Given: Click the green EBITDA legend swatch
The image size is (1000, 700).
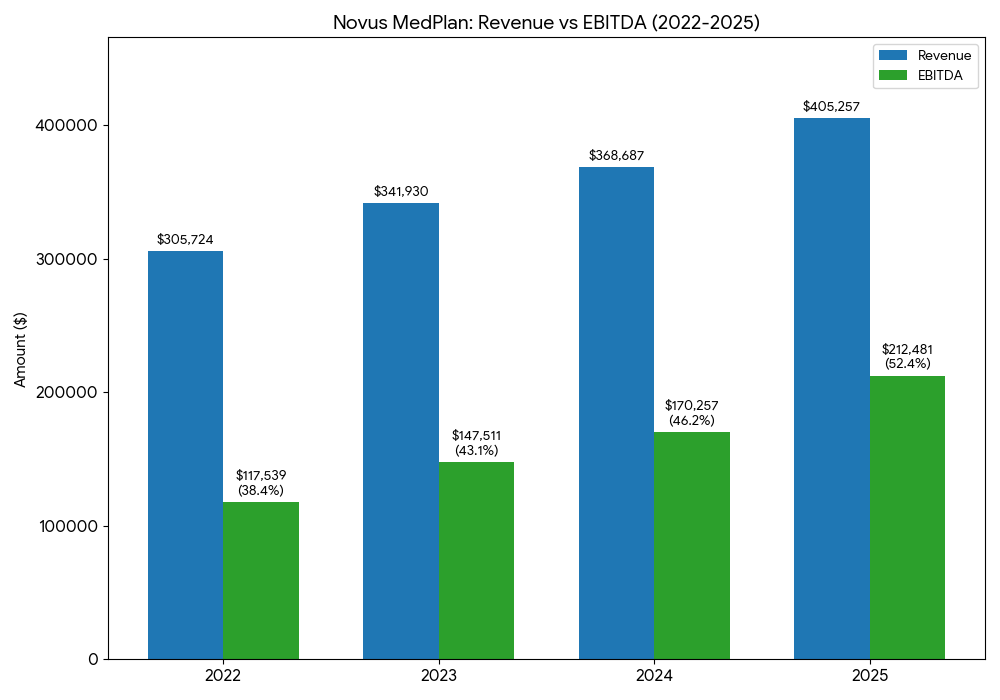Looking at the screenshot, I should [891, 74].
